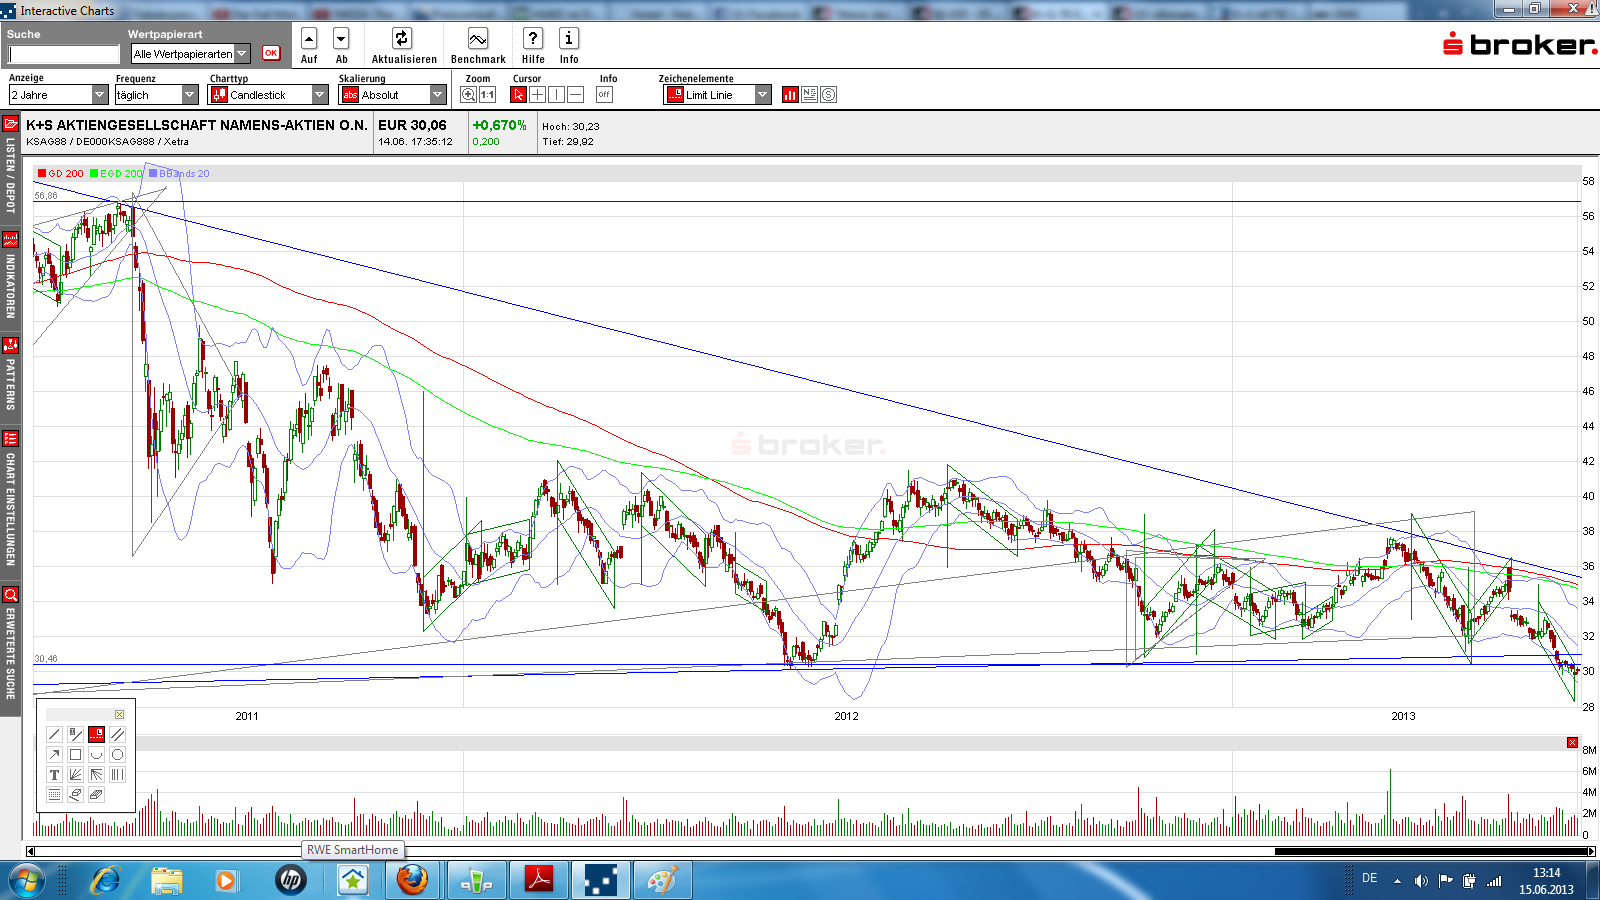Select the horizontal retracement lines tool
This screenshot has height=900, width=1600.
[x=55, y=794]
